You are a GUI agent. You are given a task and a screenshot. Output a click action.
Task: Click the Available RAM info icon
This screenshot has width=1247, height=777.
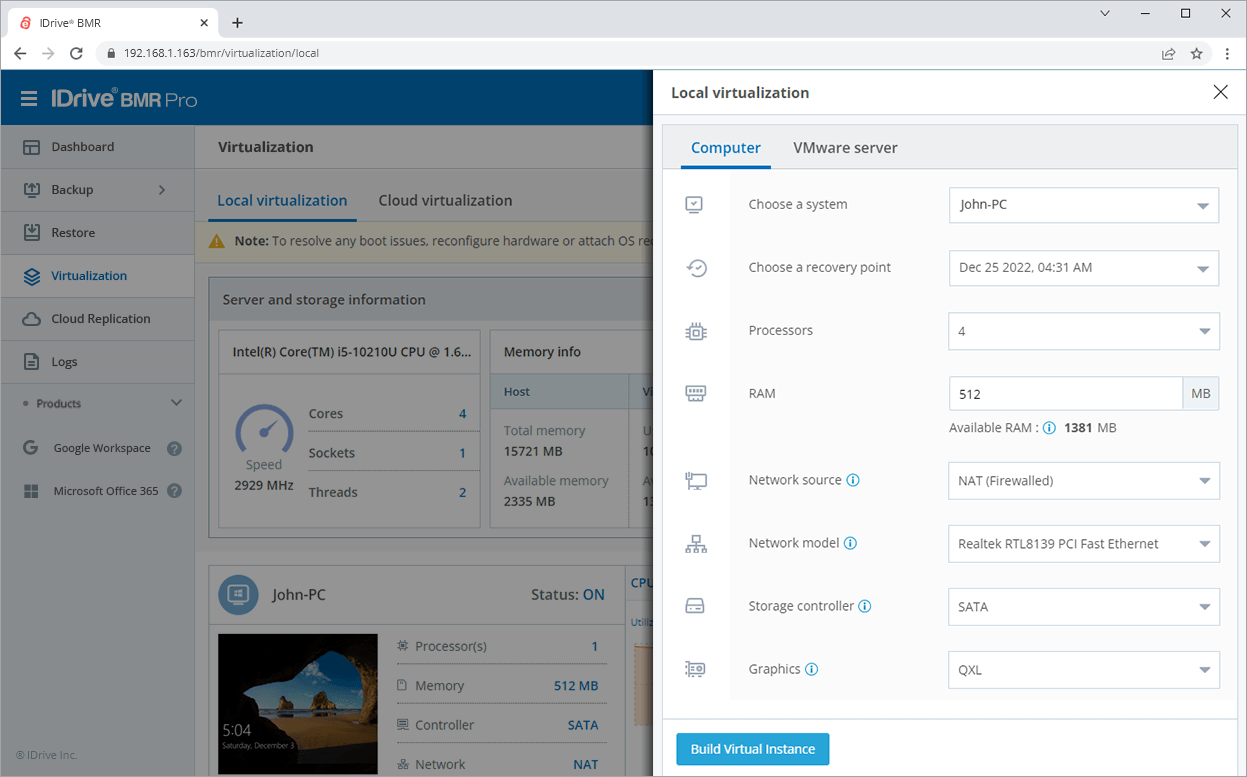pos(1049,428)
